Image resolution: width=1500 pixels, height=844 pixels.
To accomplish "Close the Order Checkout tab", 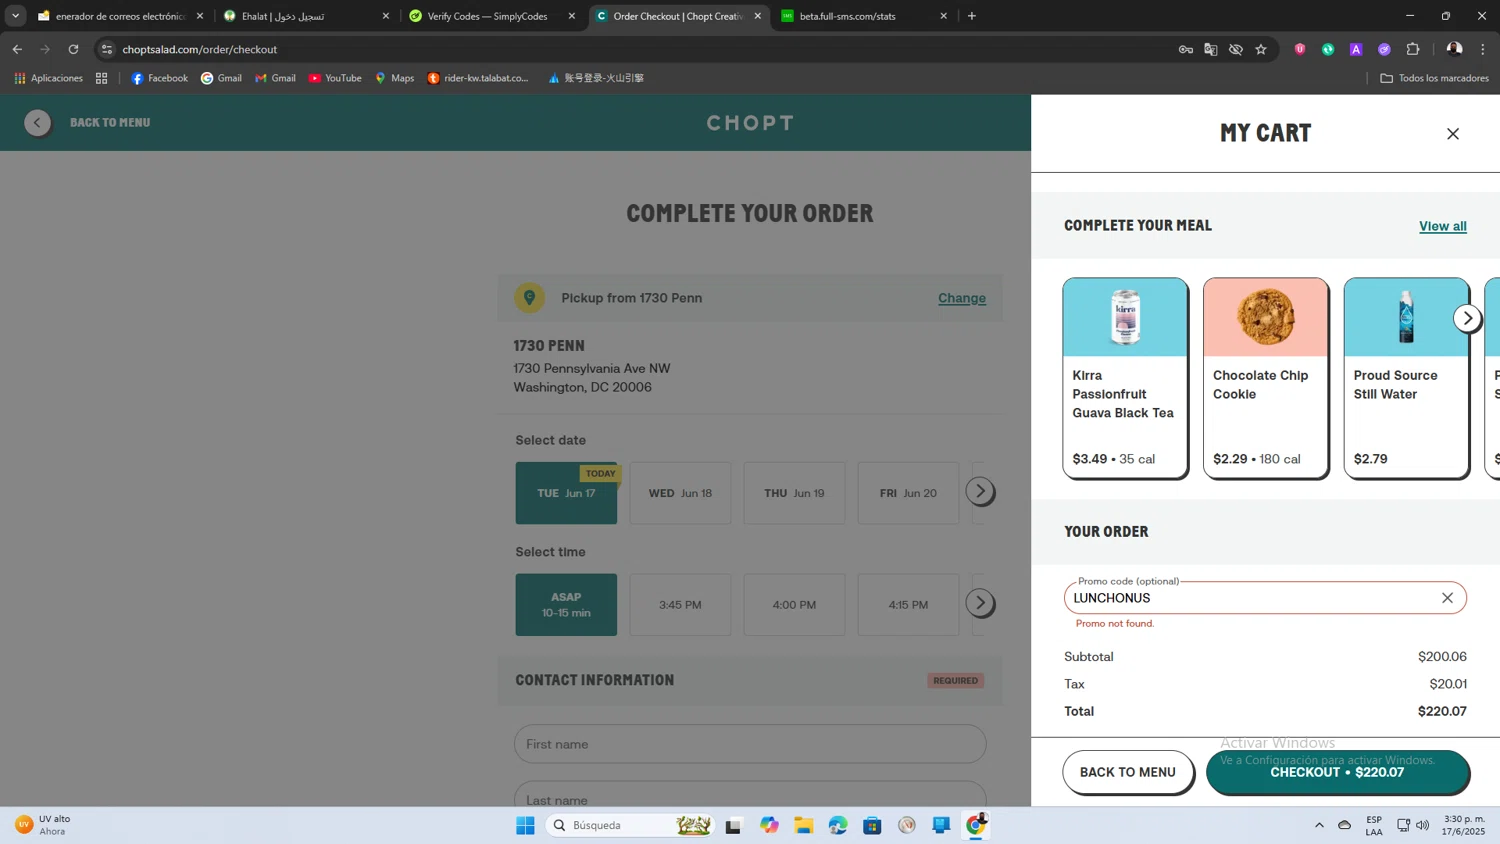I will tap(758, 16).
